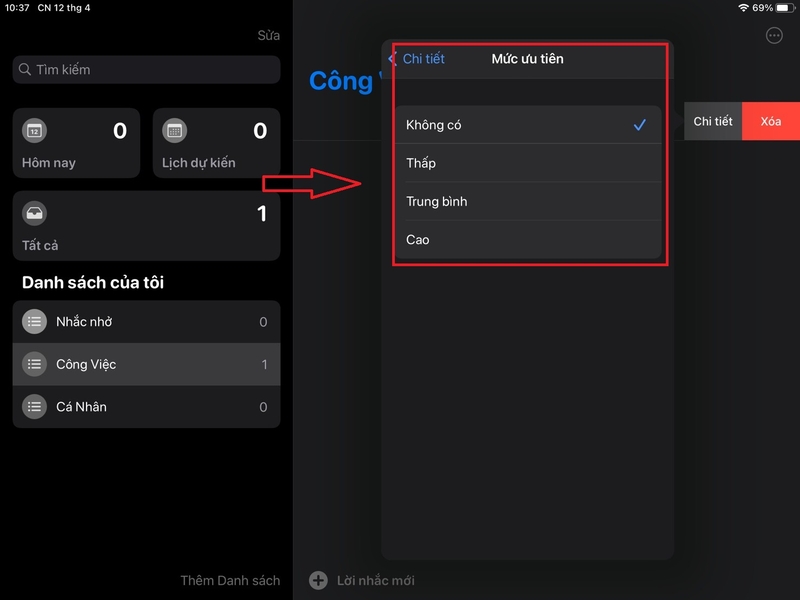Click the CN 12 thg 4 date

(64, 8)
